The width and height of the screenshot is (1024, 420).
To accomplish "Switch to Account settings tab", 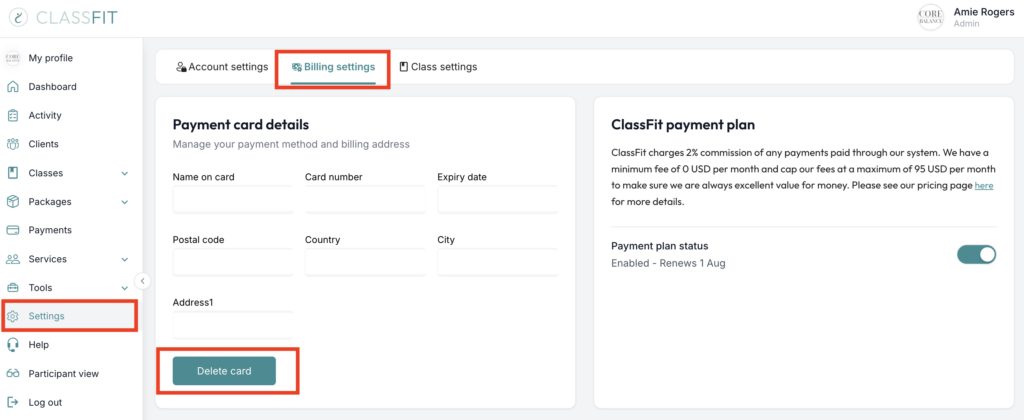I will click(x=222, y=67).
